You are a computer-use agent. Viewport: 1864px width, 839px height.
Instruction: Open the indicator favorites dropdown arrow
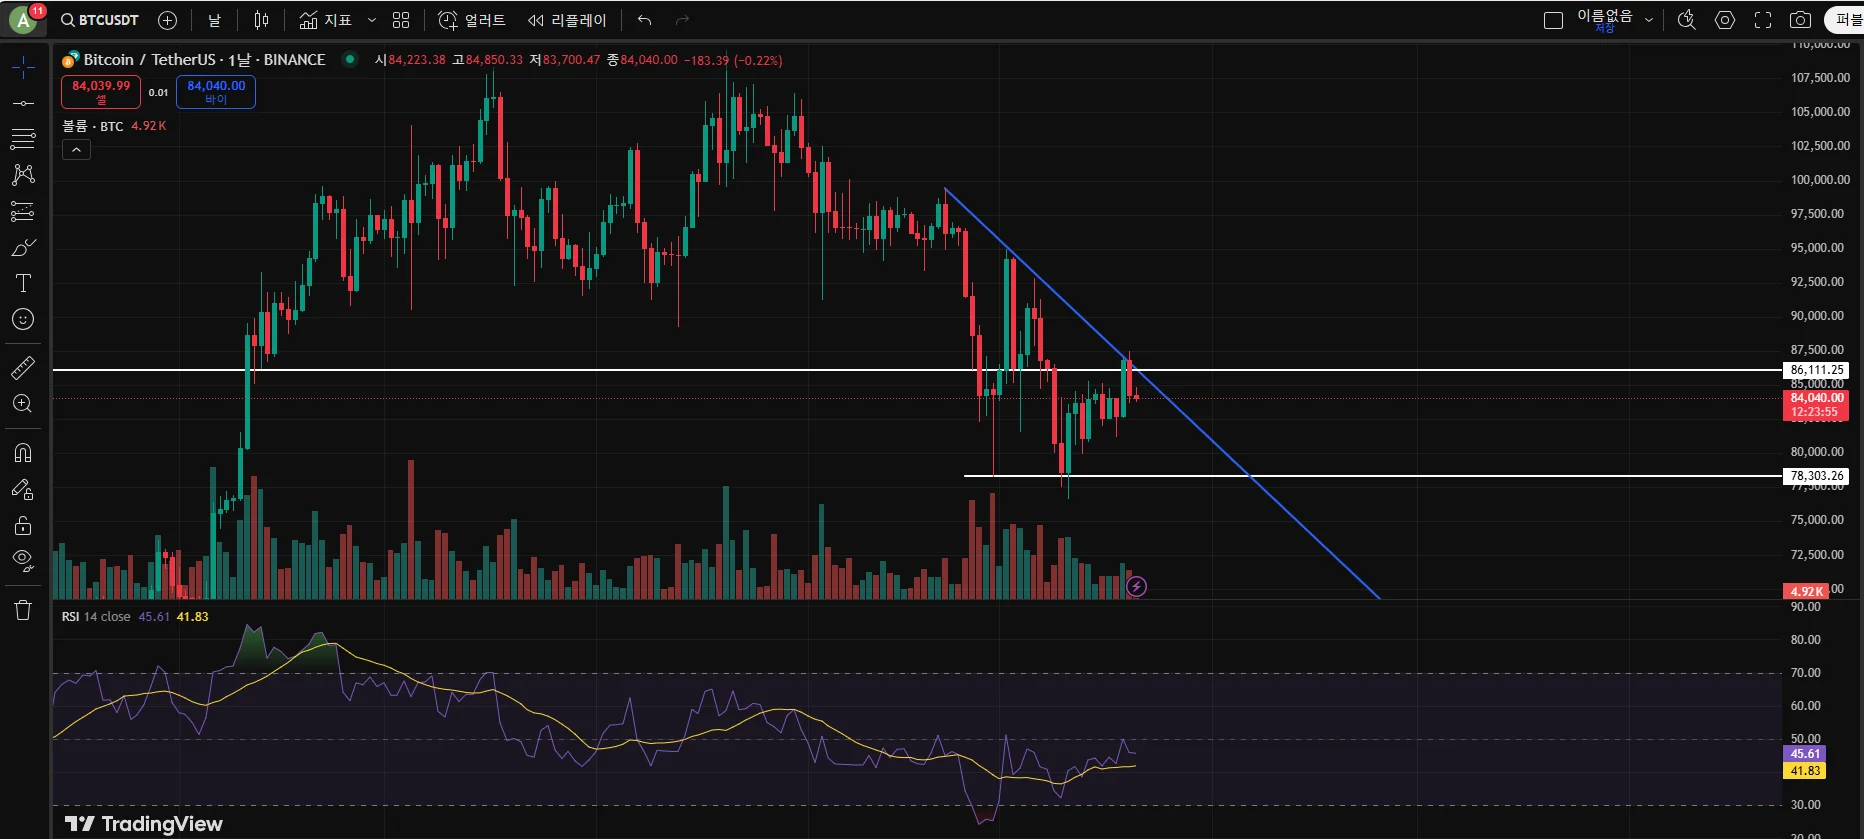372,20
